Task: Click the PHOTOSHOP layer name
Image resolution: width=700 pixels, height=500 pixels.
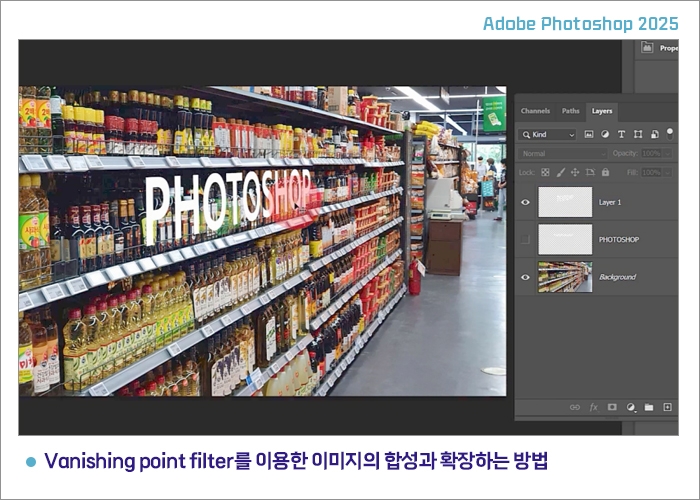Action: coord(619,240)
